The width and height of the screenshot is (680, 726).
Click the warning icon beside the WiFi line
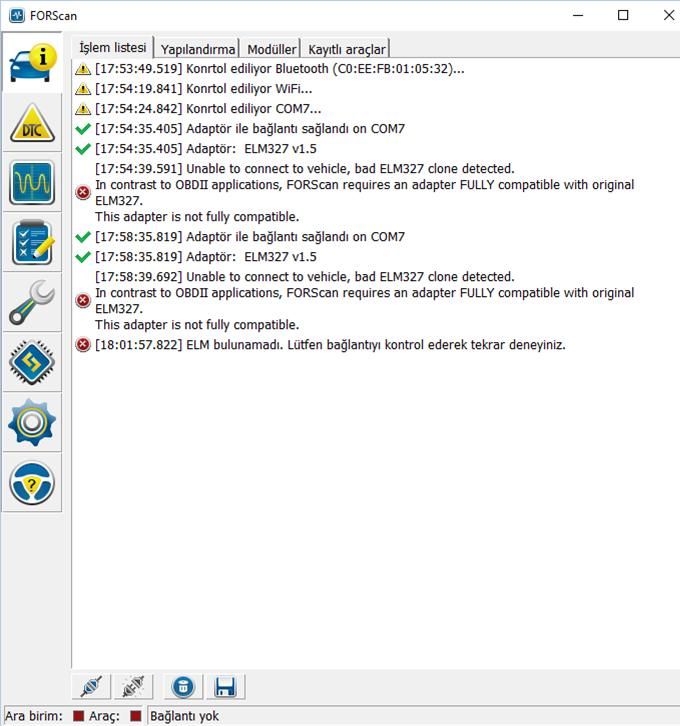pos(83,89)
